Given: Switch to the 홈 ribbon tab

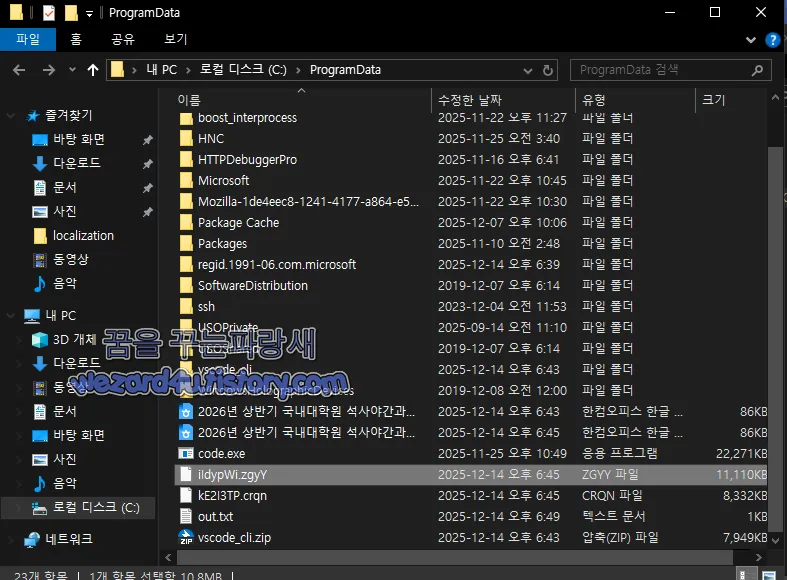Looking at the screenshot, I should (76, 39).
